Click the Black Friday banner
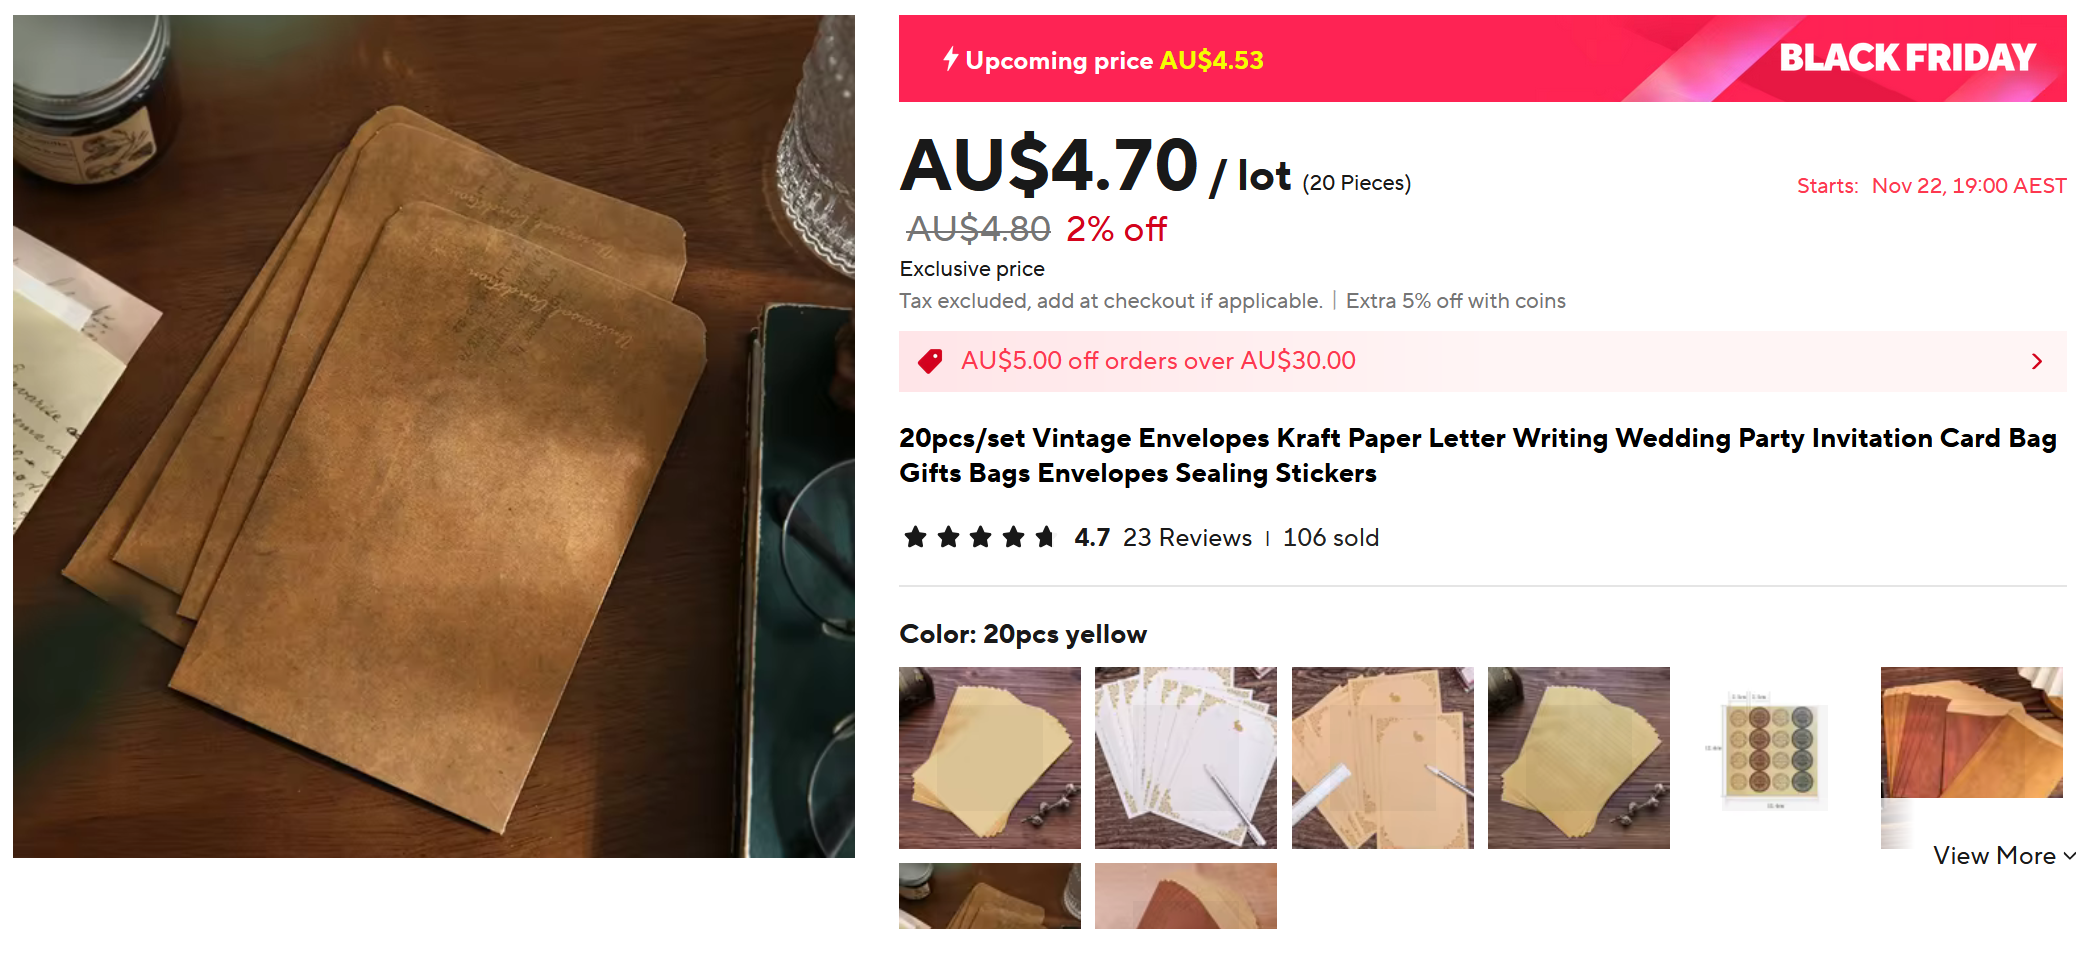Viewport: 2080px width, 953px height. point(1483,58)
